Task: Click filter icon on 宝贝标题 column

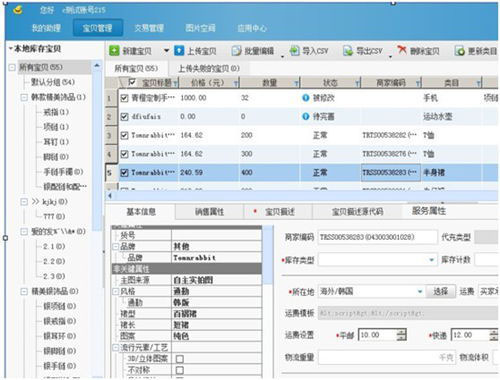Action: click(x=176, y=83)
